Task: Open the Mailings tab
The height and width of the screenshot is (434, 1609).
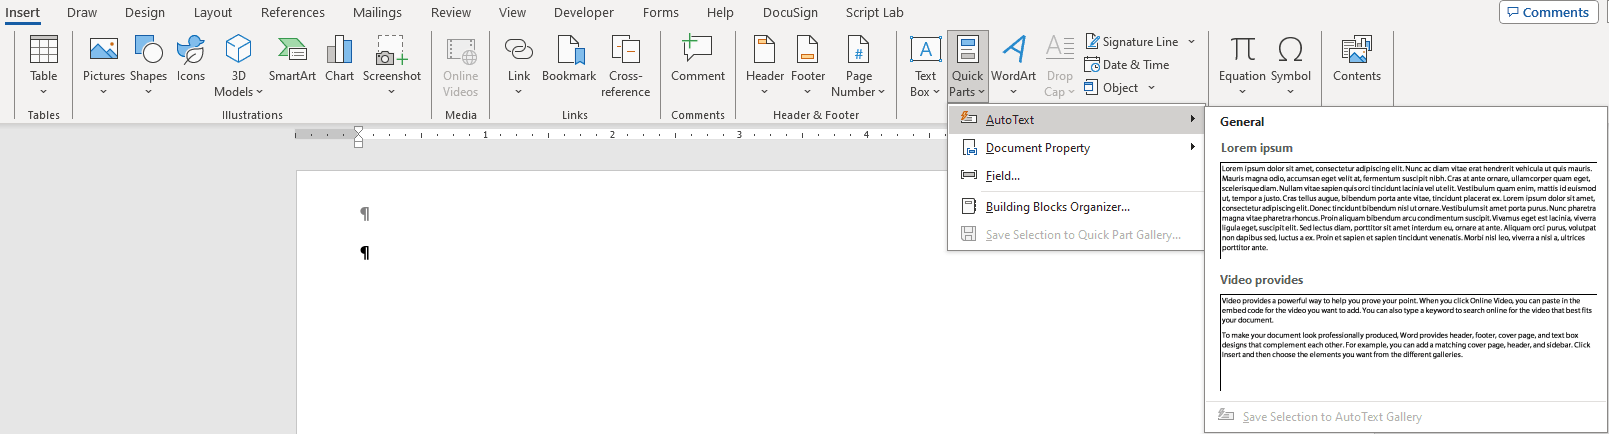Action: coord(377,13)
